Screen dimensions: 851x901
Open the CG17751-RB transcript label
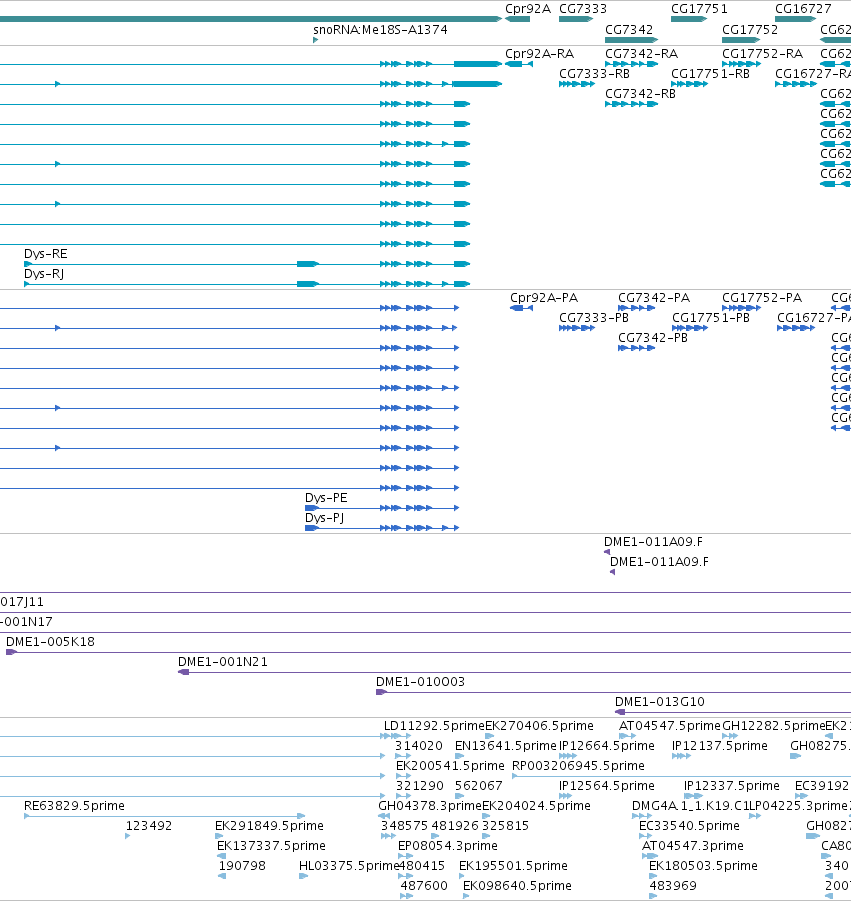(x=710, y=74)
